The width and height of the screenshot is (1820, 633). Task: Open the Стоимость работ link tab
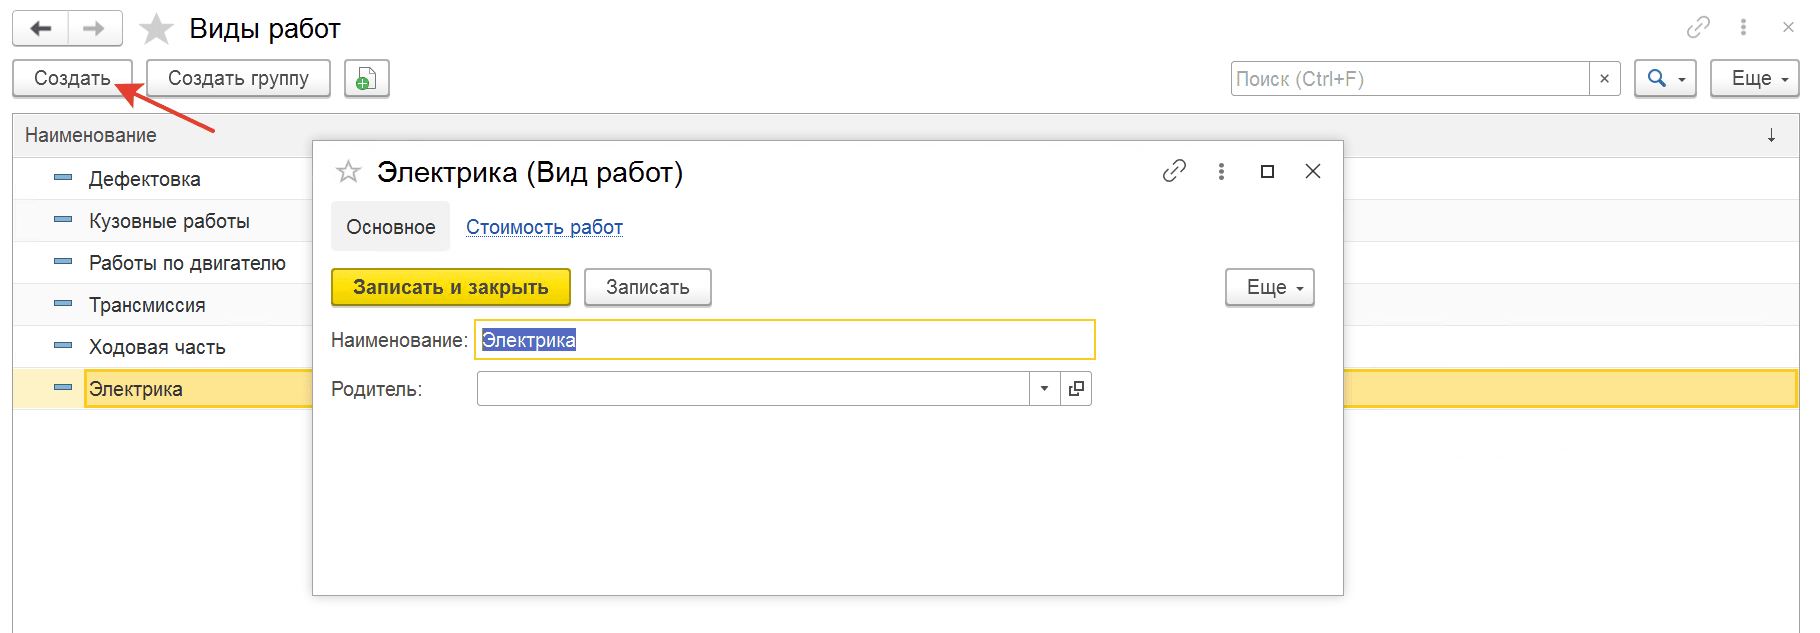tap(544, 227)
